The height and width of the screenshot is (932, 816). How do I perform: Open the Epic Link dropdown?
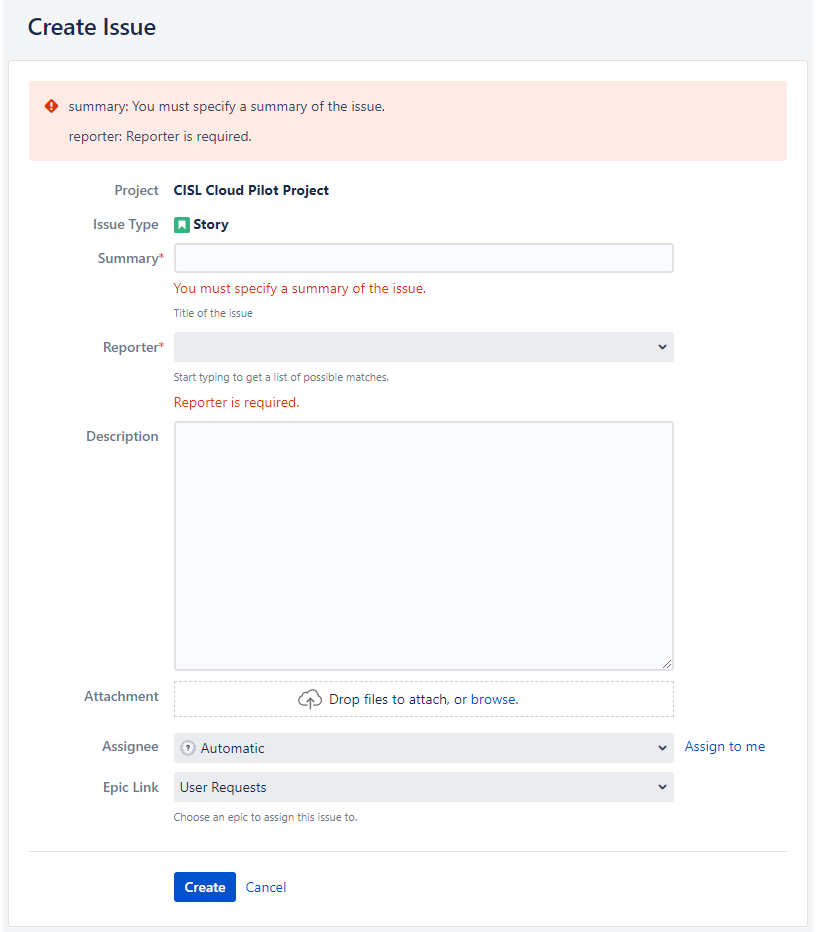coord(423,787)
